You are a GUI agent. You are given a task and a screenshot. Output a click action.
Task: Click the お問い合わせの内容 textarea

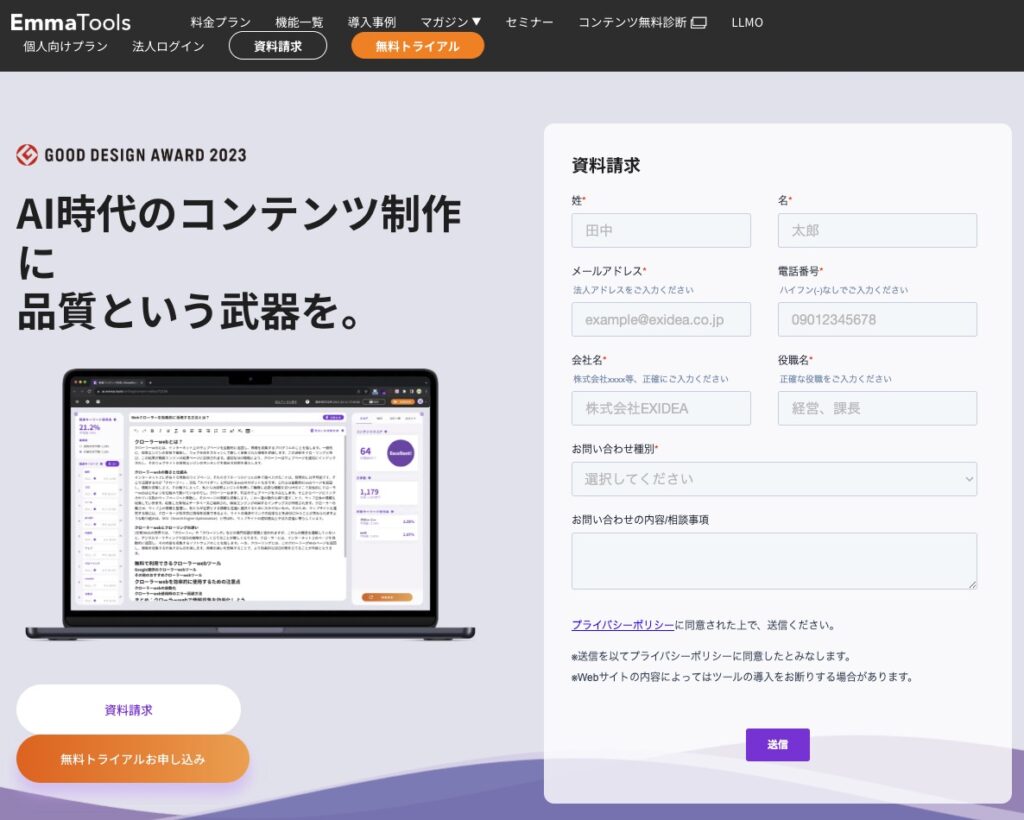(x=774, y=561)
